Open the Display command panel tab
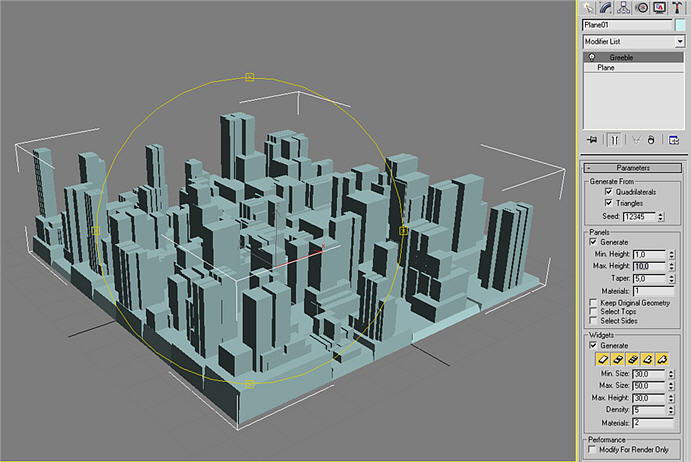691x462 pixels. 659,7
